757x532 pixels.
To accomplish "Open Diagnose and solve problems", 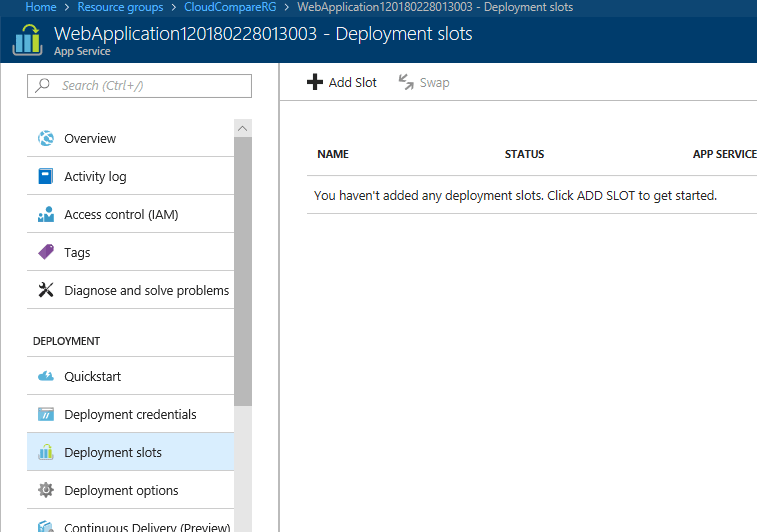I will (130, 290).
